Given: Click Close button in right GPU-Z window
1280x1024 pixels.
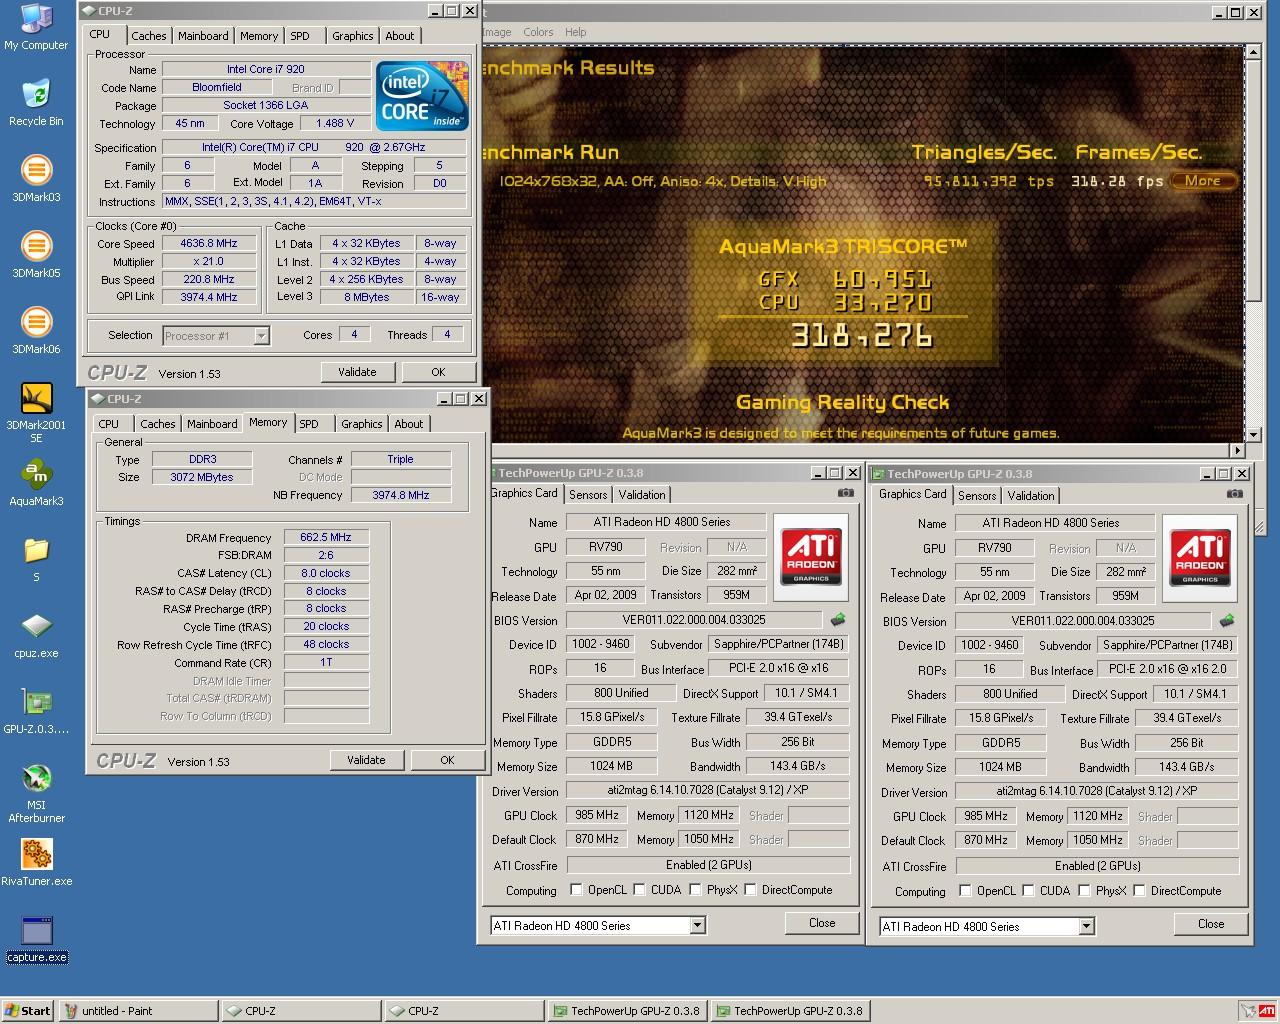Looking at the screenshot, I should click(x=1211, y=924).
